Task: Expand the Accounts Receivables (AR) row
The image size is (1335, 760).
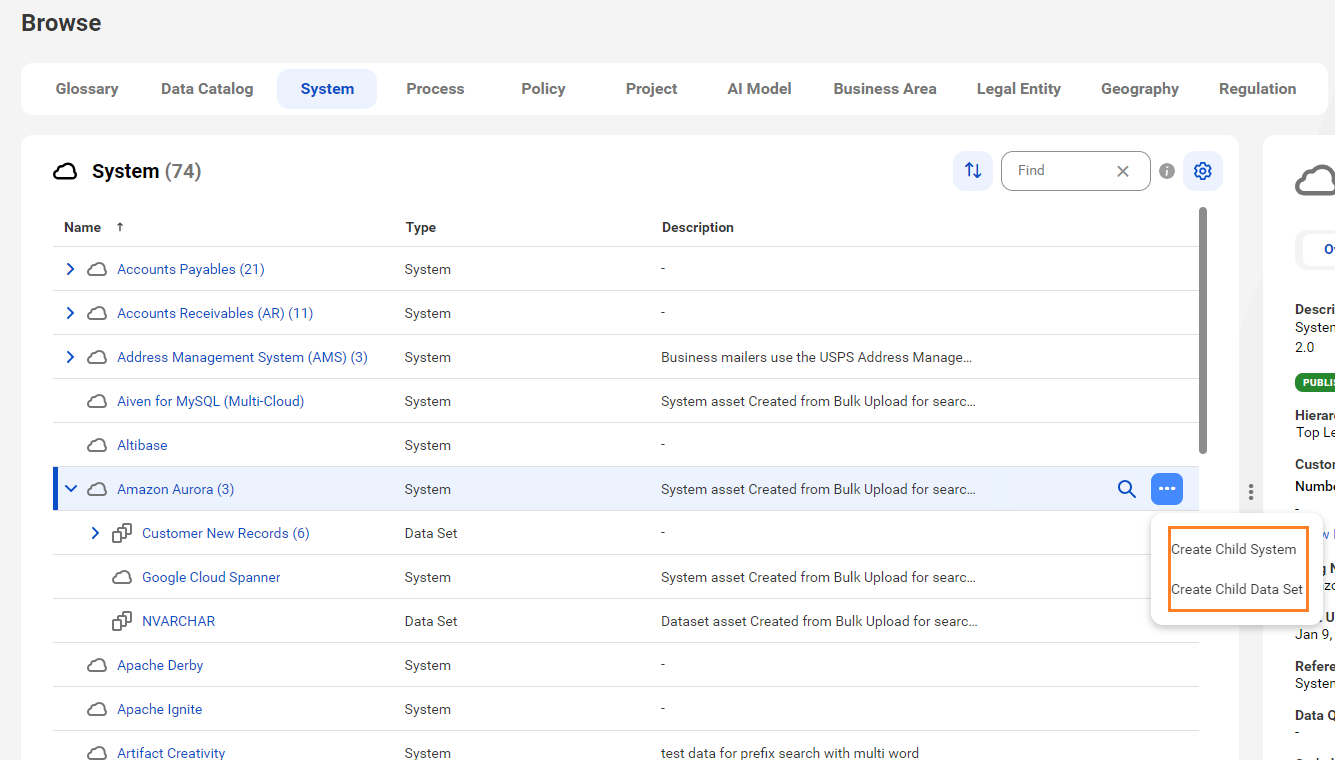Action: (x=70, y=313)
